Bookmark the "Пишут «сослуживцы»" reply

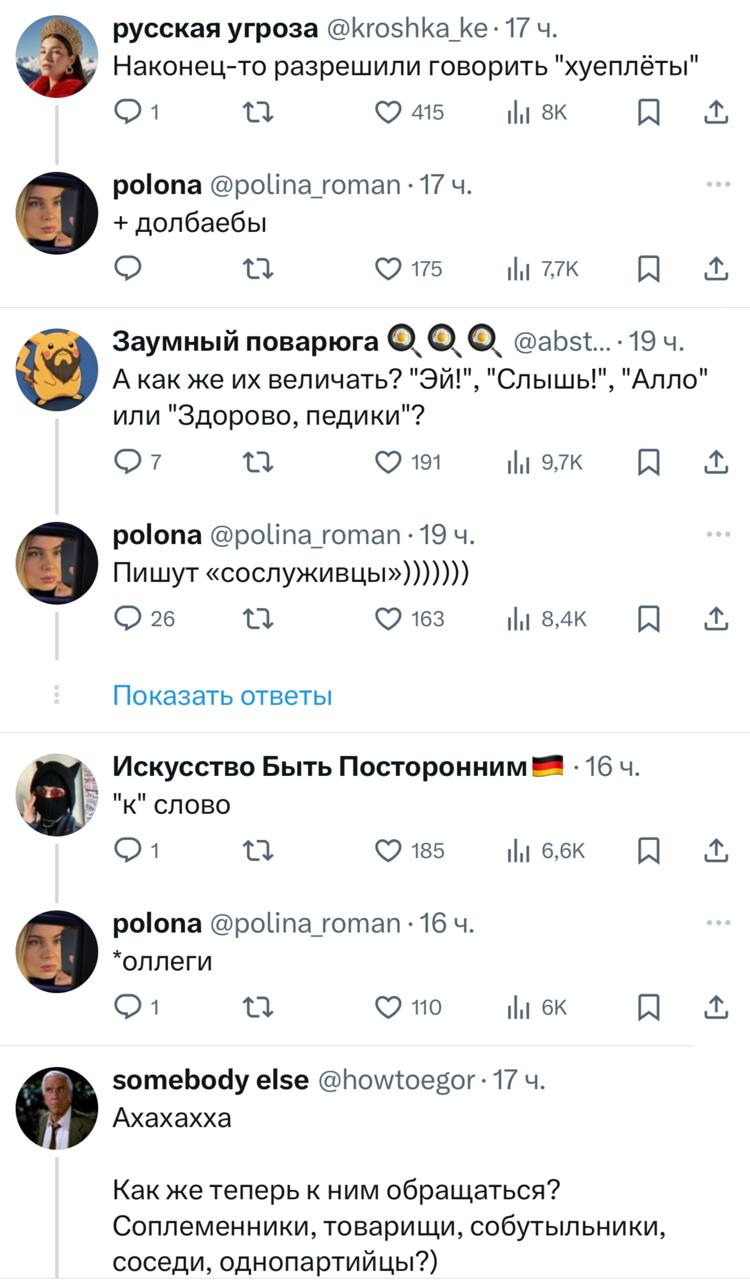coord(650,619)
